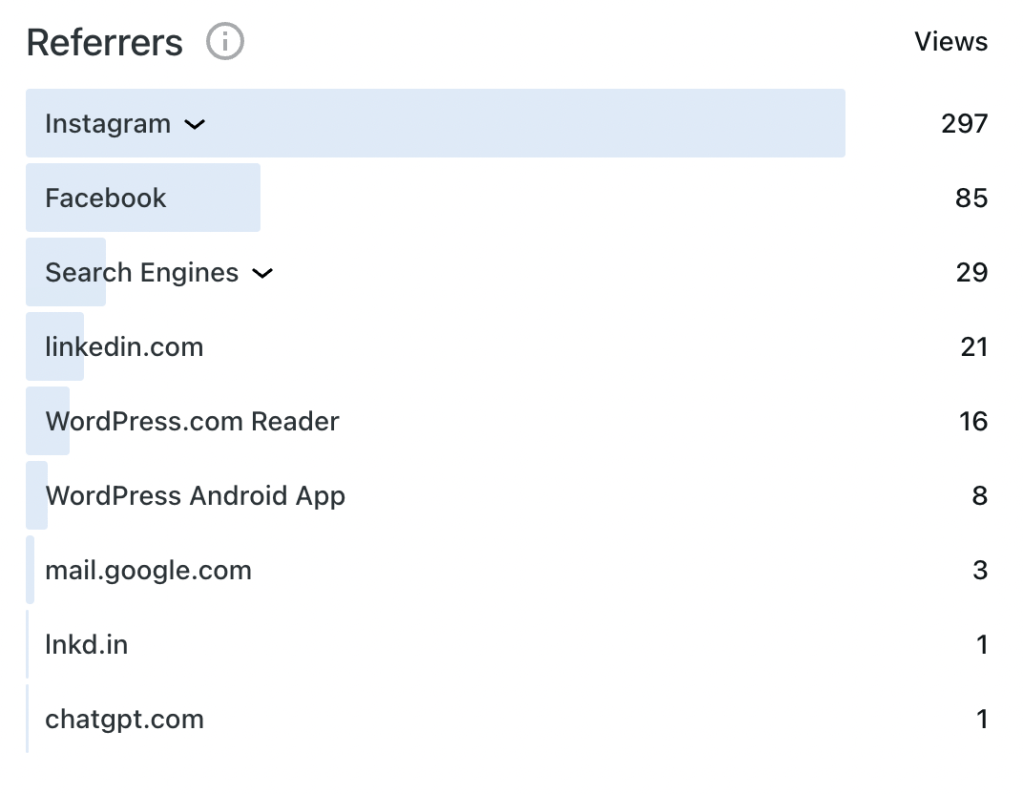Click the Referrers info icon
This screenshot has height=794, width=1023.
pyautogui.click(x=225, y=42)
